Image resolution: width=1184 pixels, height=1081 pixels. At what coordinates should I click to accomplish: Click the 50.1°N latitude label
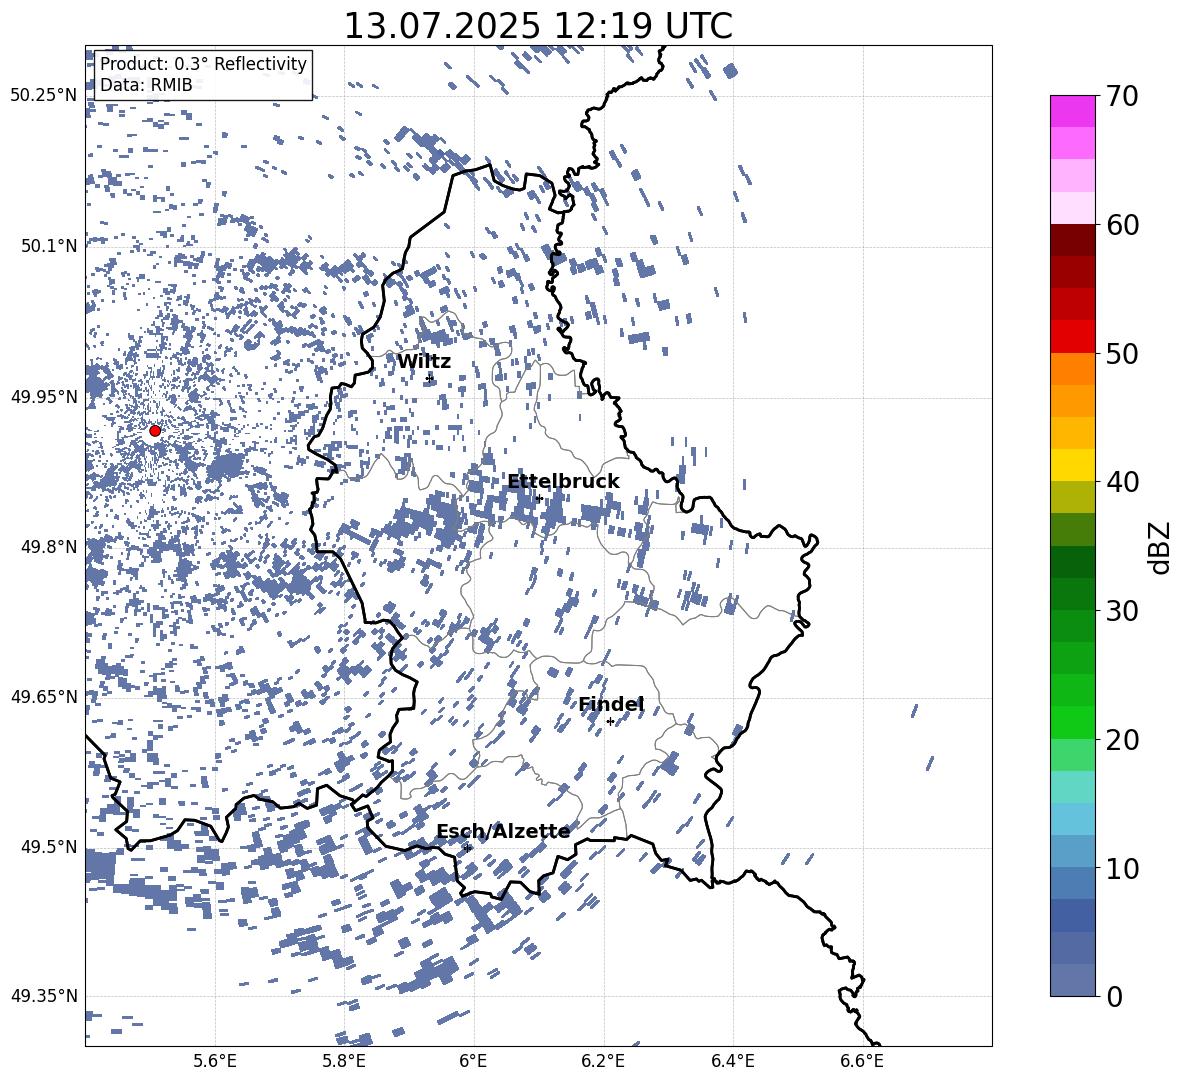click(x=48, y=246)
